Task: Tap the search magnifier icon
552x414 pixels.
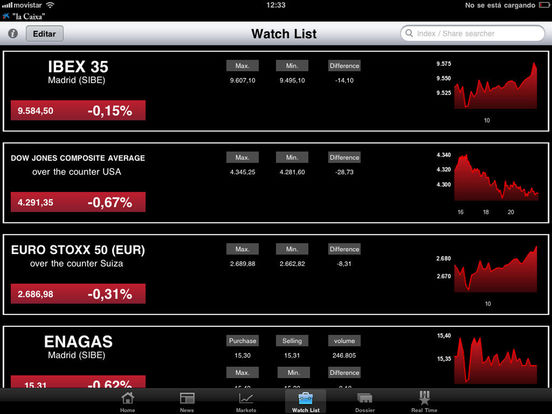Action: [409, 33]
